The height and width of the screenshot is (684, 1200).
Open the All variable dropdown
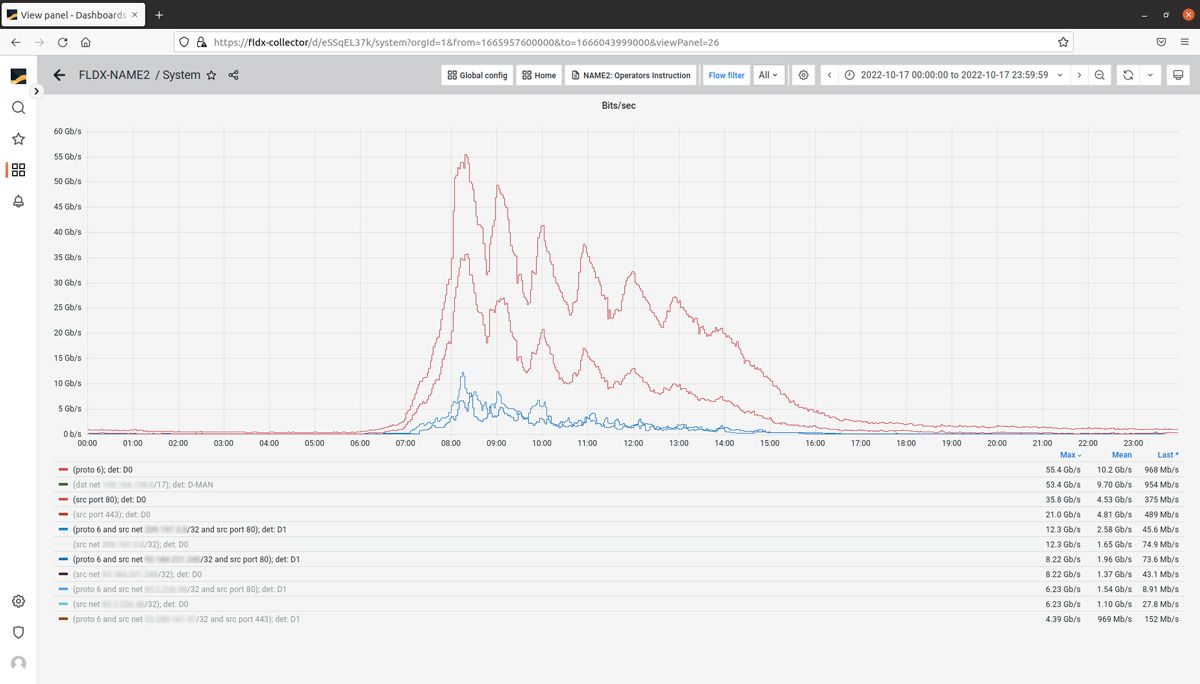(769, 75)
